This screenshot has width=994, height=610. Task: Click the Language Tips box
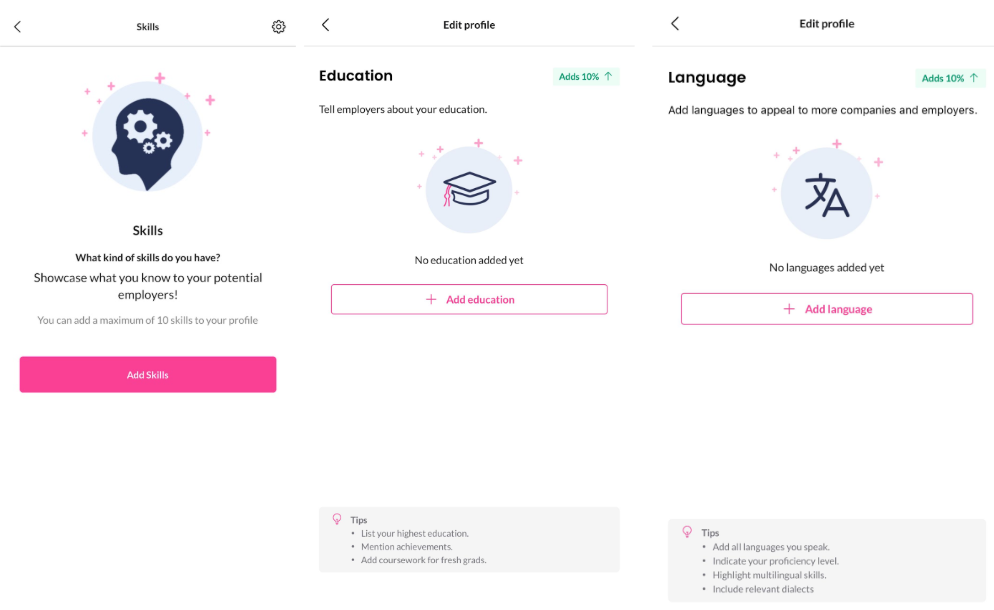[826, 561]
